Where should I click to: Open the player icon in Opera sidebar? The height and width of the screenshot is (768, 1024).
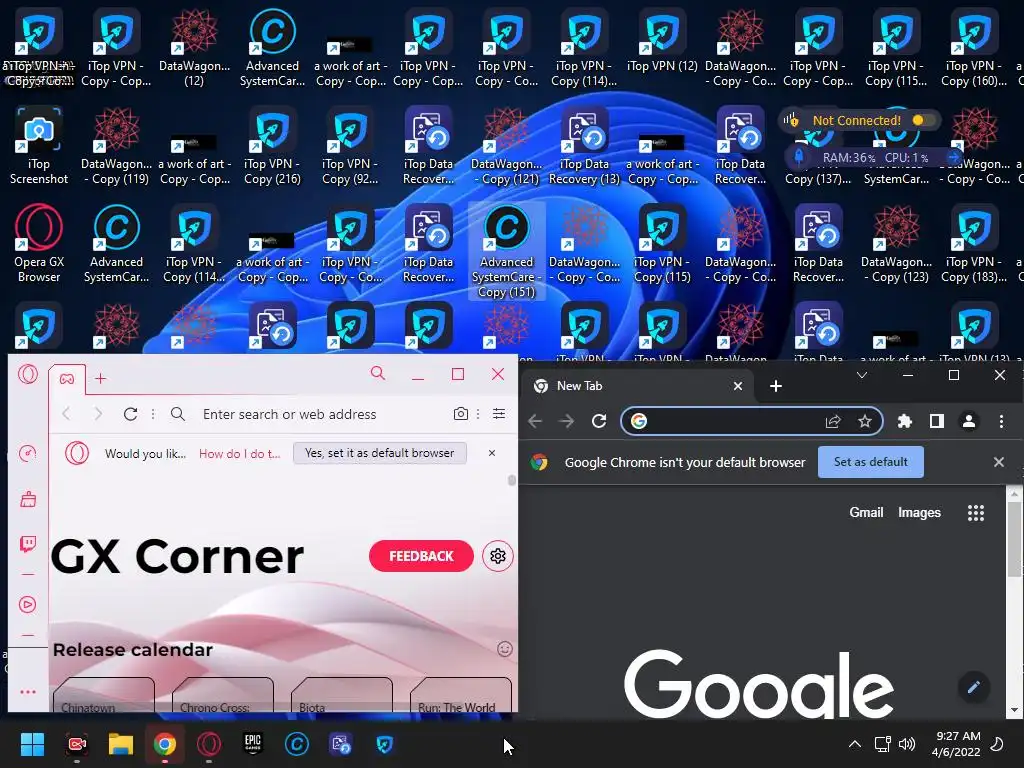27,605
